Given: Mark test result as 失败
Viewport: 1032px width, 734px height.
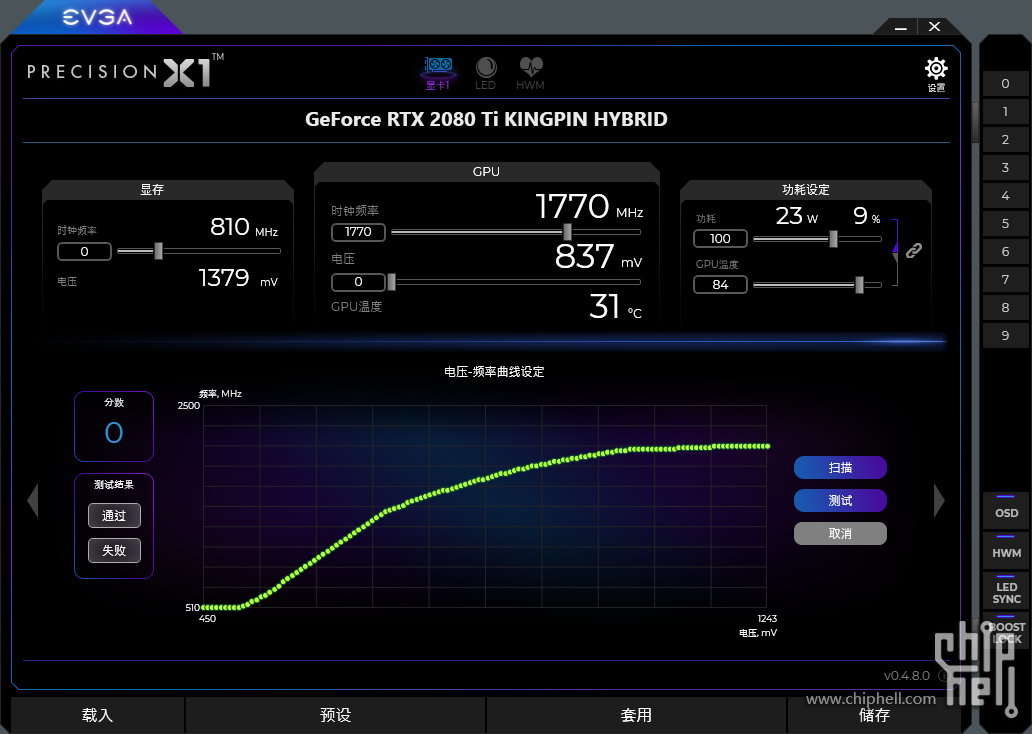Looking at the screenshot, I should click(114, 550).
